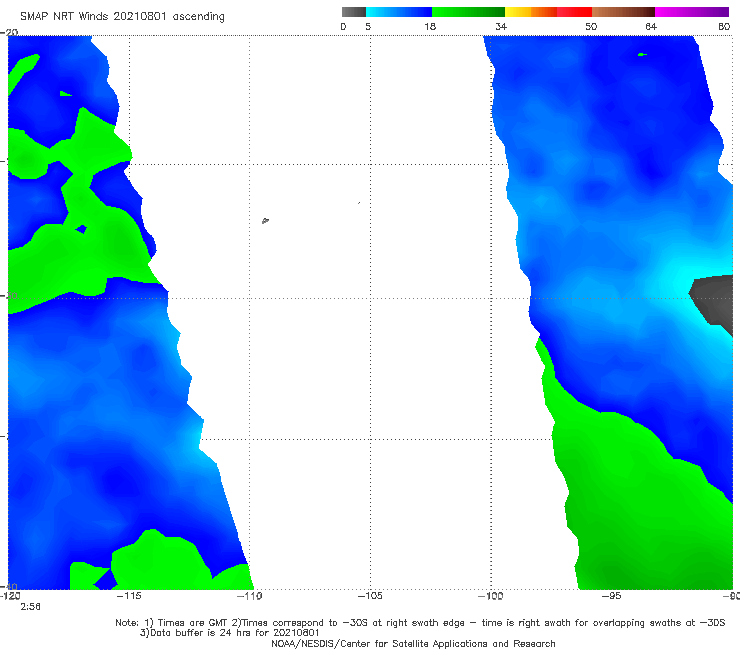Click the magenta-purple segment of the color bar
740x650 pixels.
692,12
